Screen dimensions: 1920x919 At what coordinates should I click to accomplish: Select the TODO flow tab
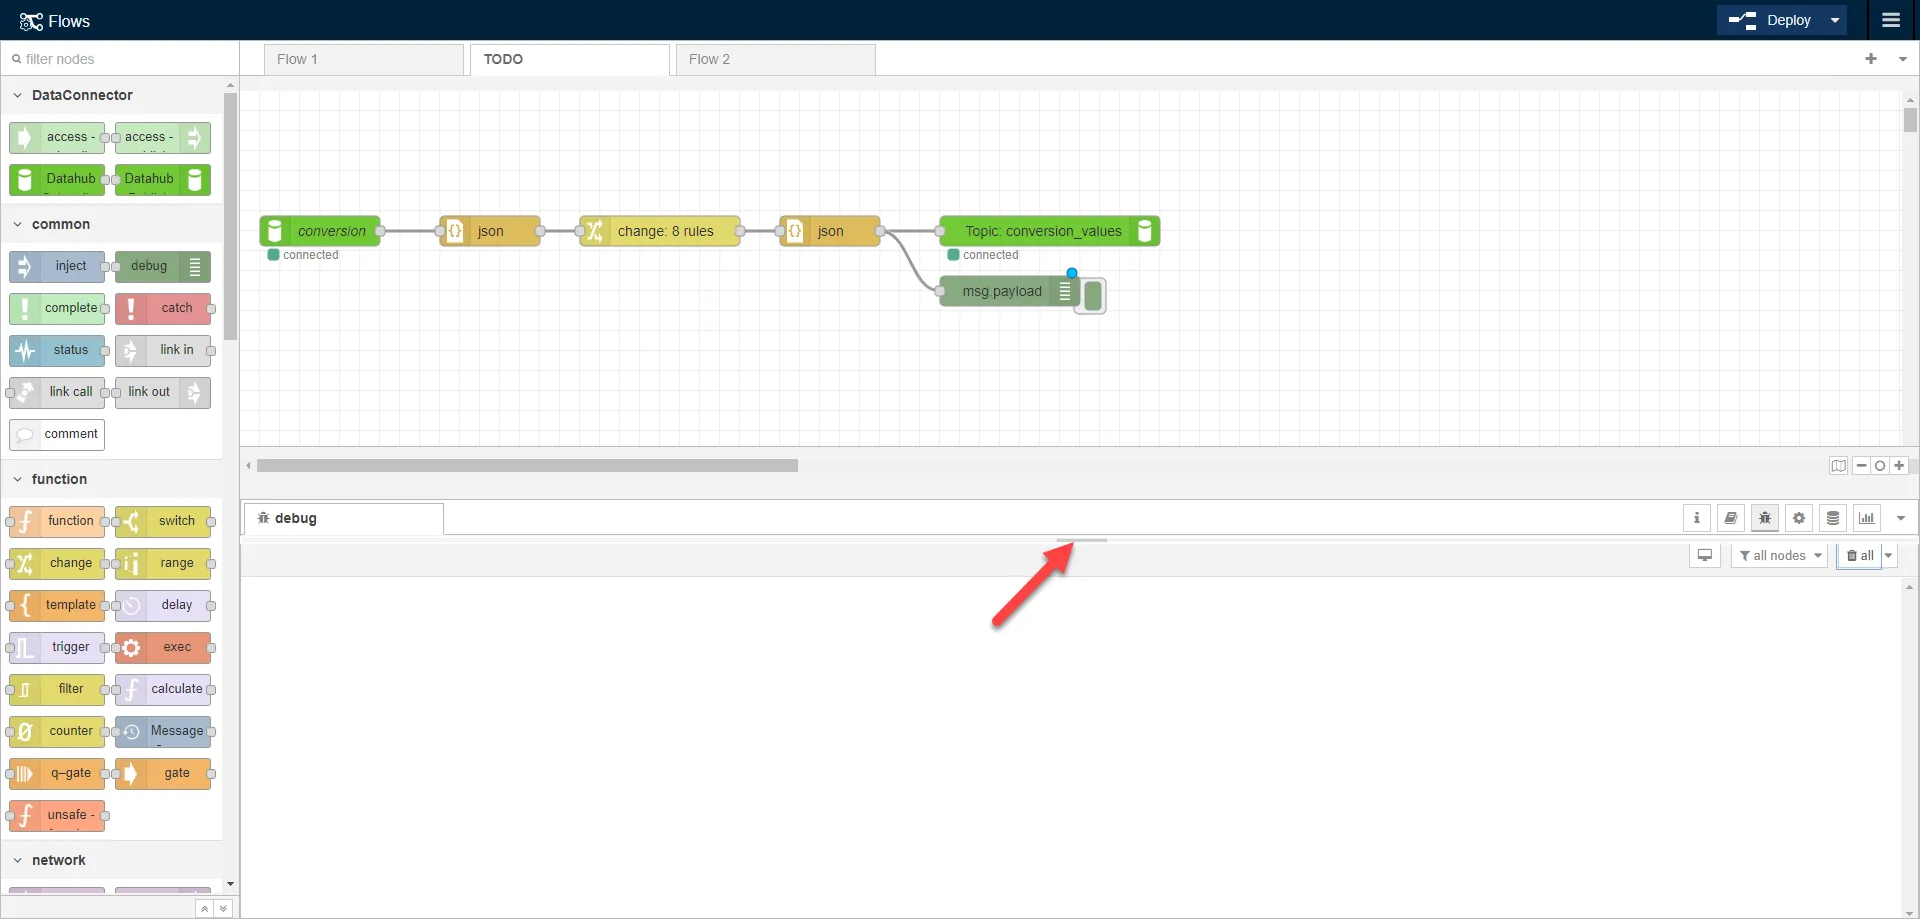pos(570,59)
